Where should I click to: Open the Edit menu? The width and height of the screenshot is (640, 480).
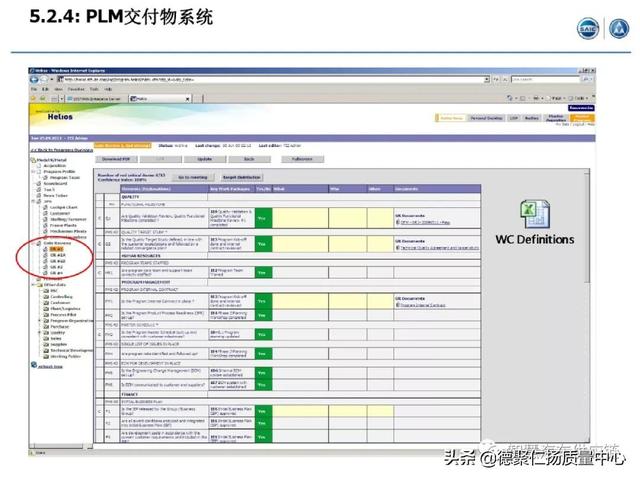(x=45, y=89)
